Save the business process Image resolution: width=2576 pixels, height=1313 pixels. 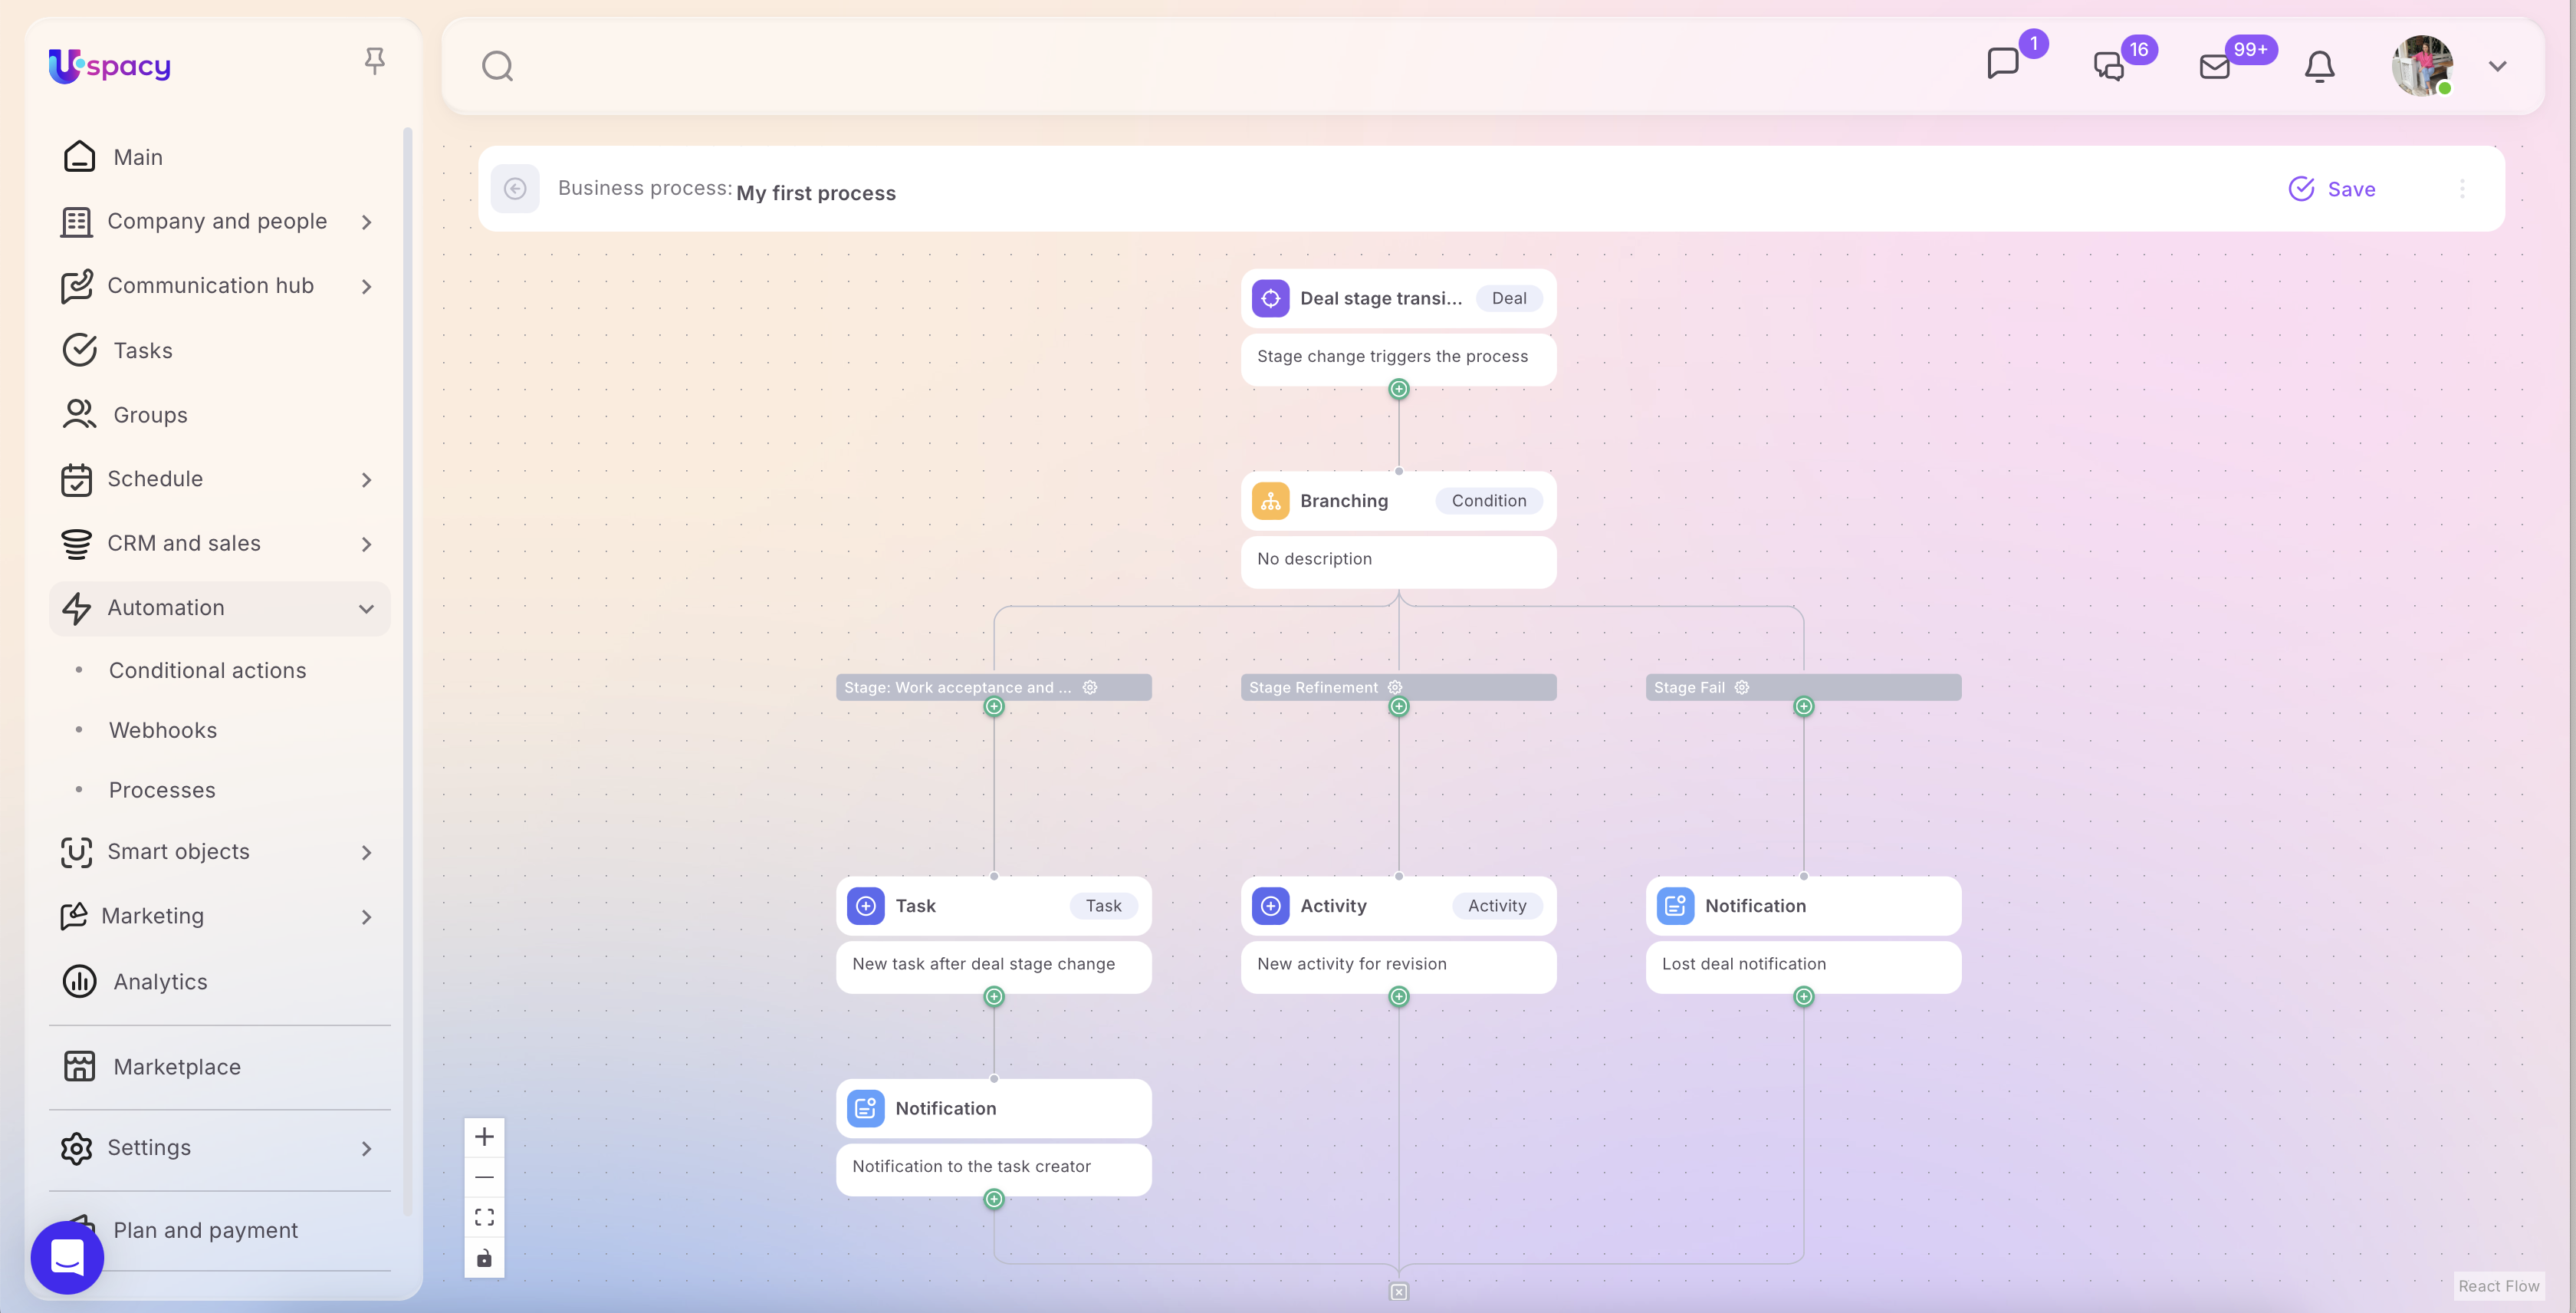(x=2332, y=189)
